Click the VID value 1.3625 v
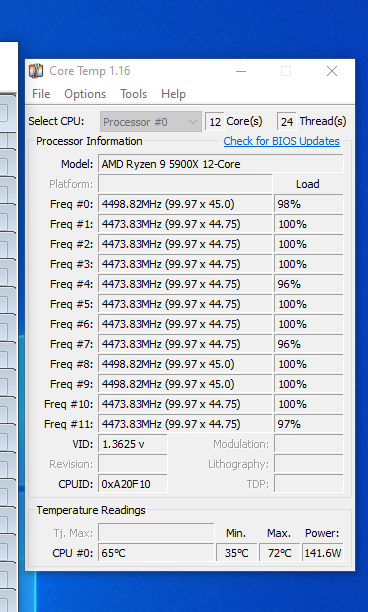The height and width of the screenshot is (612, 368). [133, 444]
